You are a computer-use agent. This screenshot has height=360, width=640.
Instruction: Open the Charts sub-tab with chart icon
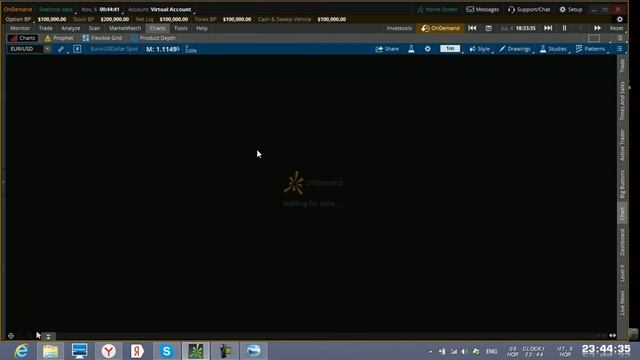click(x=23, y=38)
